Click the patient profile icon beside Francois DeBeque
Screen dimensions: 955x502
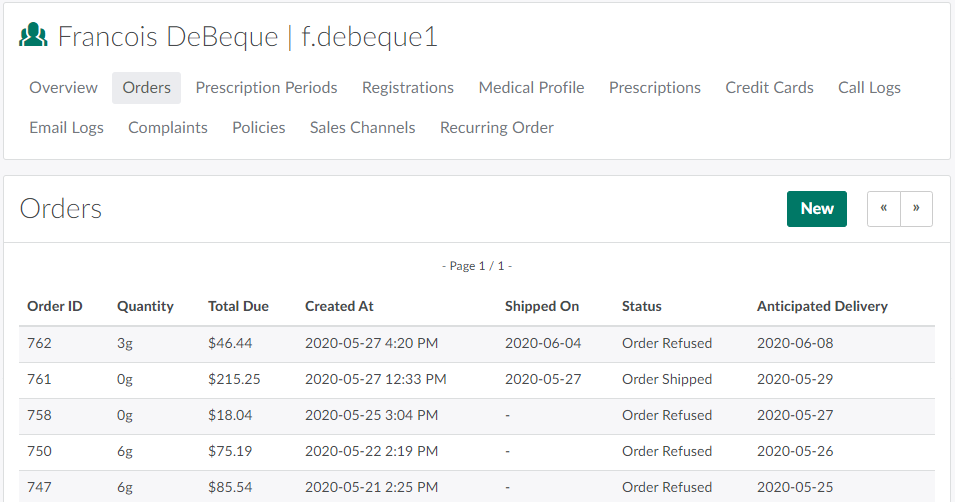34,37
